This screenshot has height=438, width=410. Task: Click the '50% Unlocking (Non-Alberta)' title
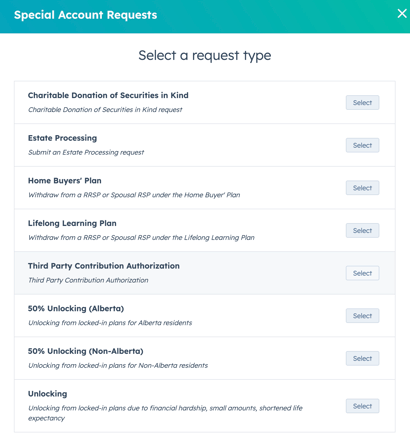tap(85, 351)
